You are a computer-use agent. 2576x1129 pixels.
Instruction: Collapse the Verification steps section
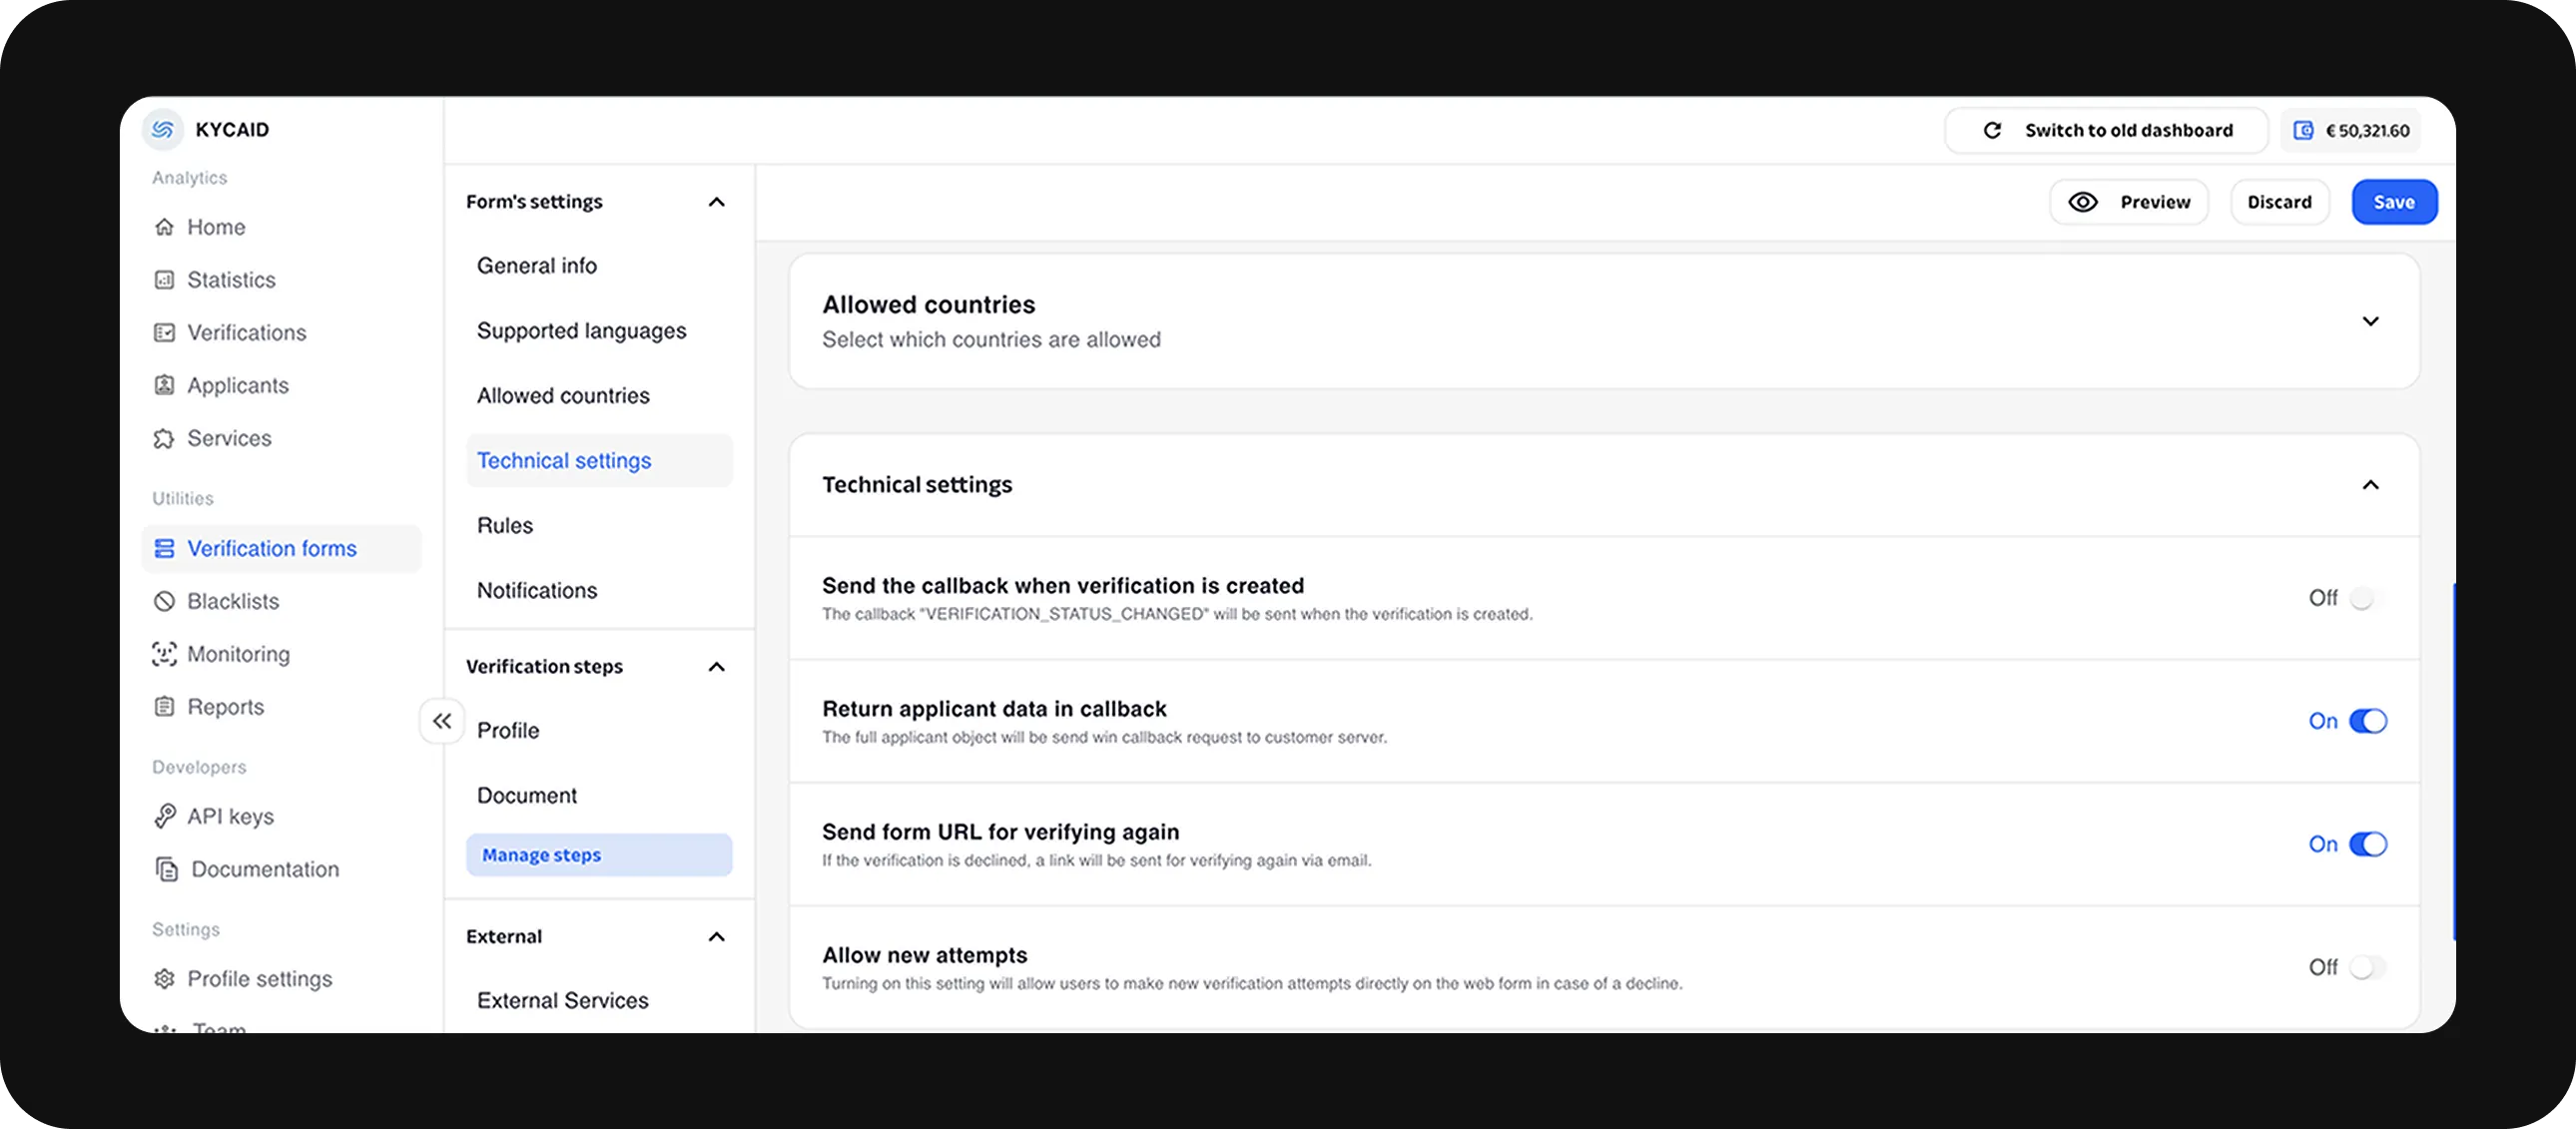point(716,666)
